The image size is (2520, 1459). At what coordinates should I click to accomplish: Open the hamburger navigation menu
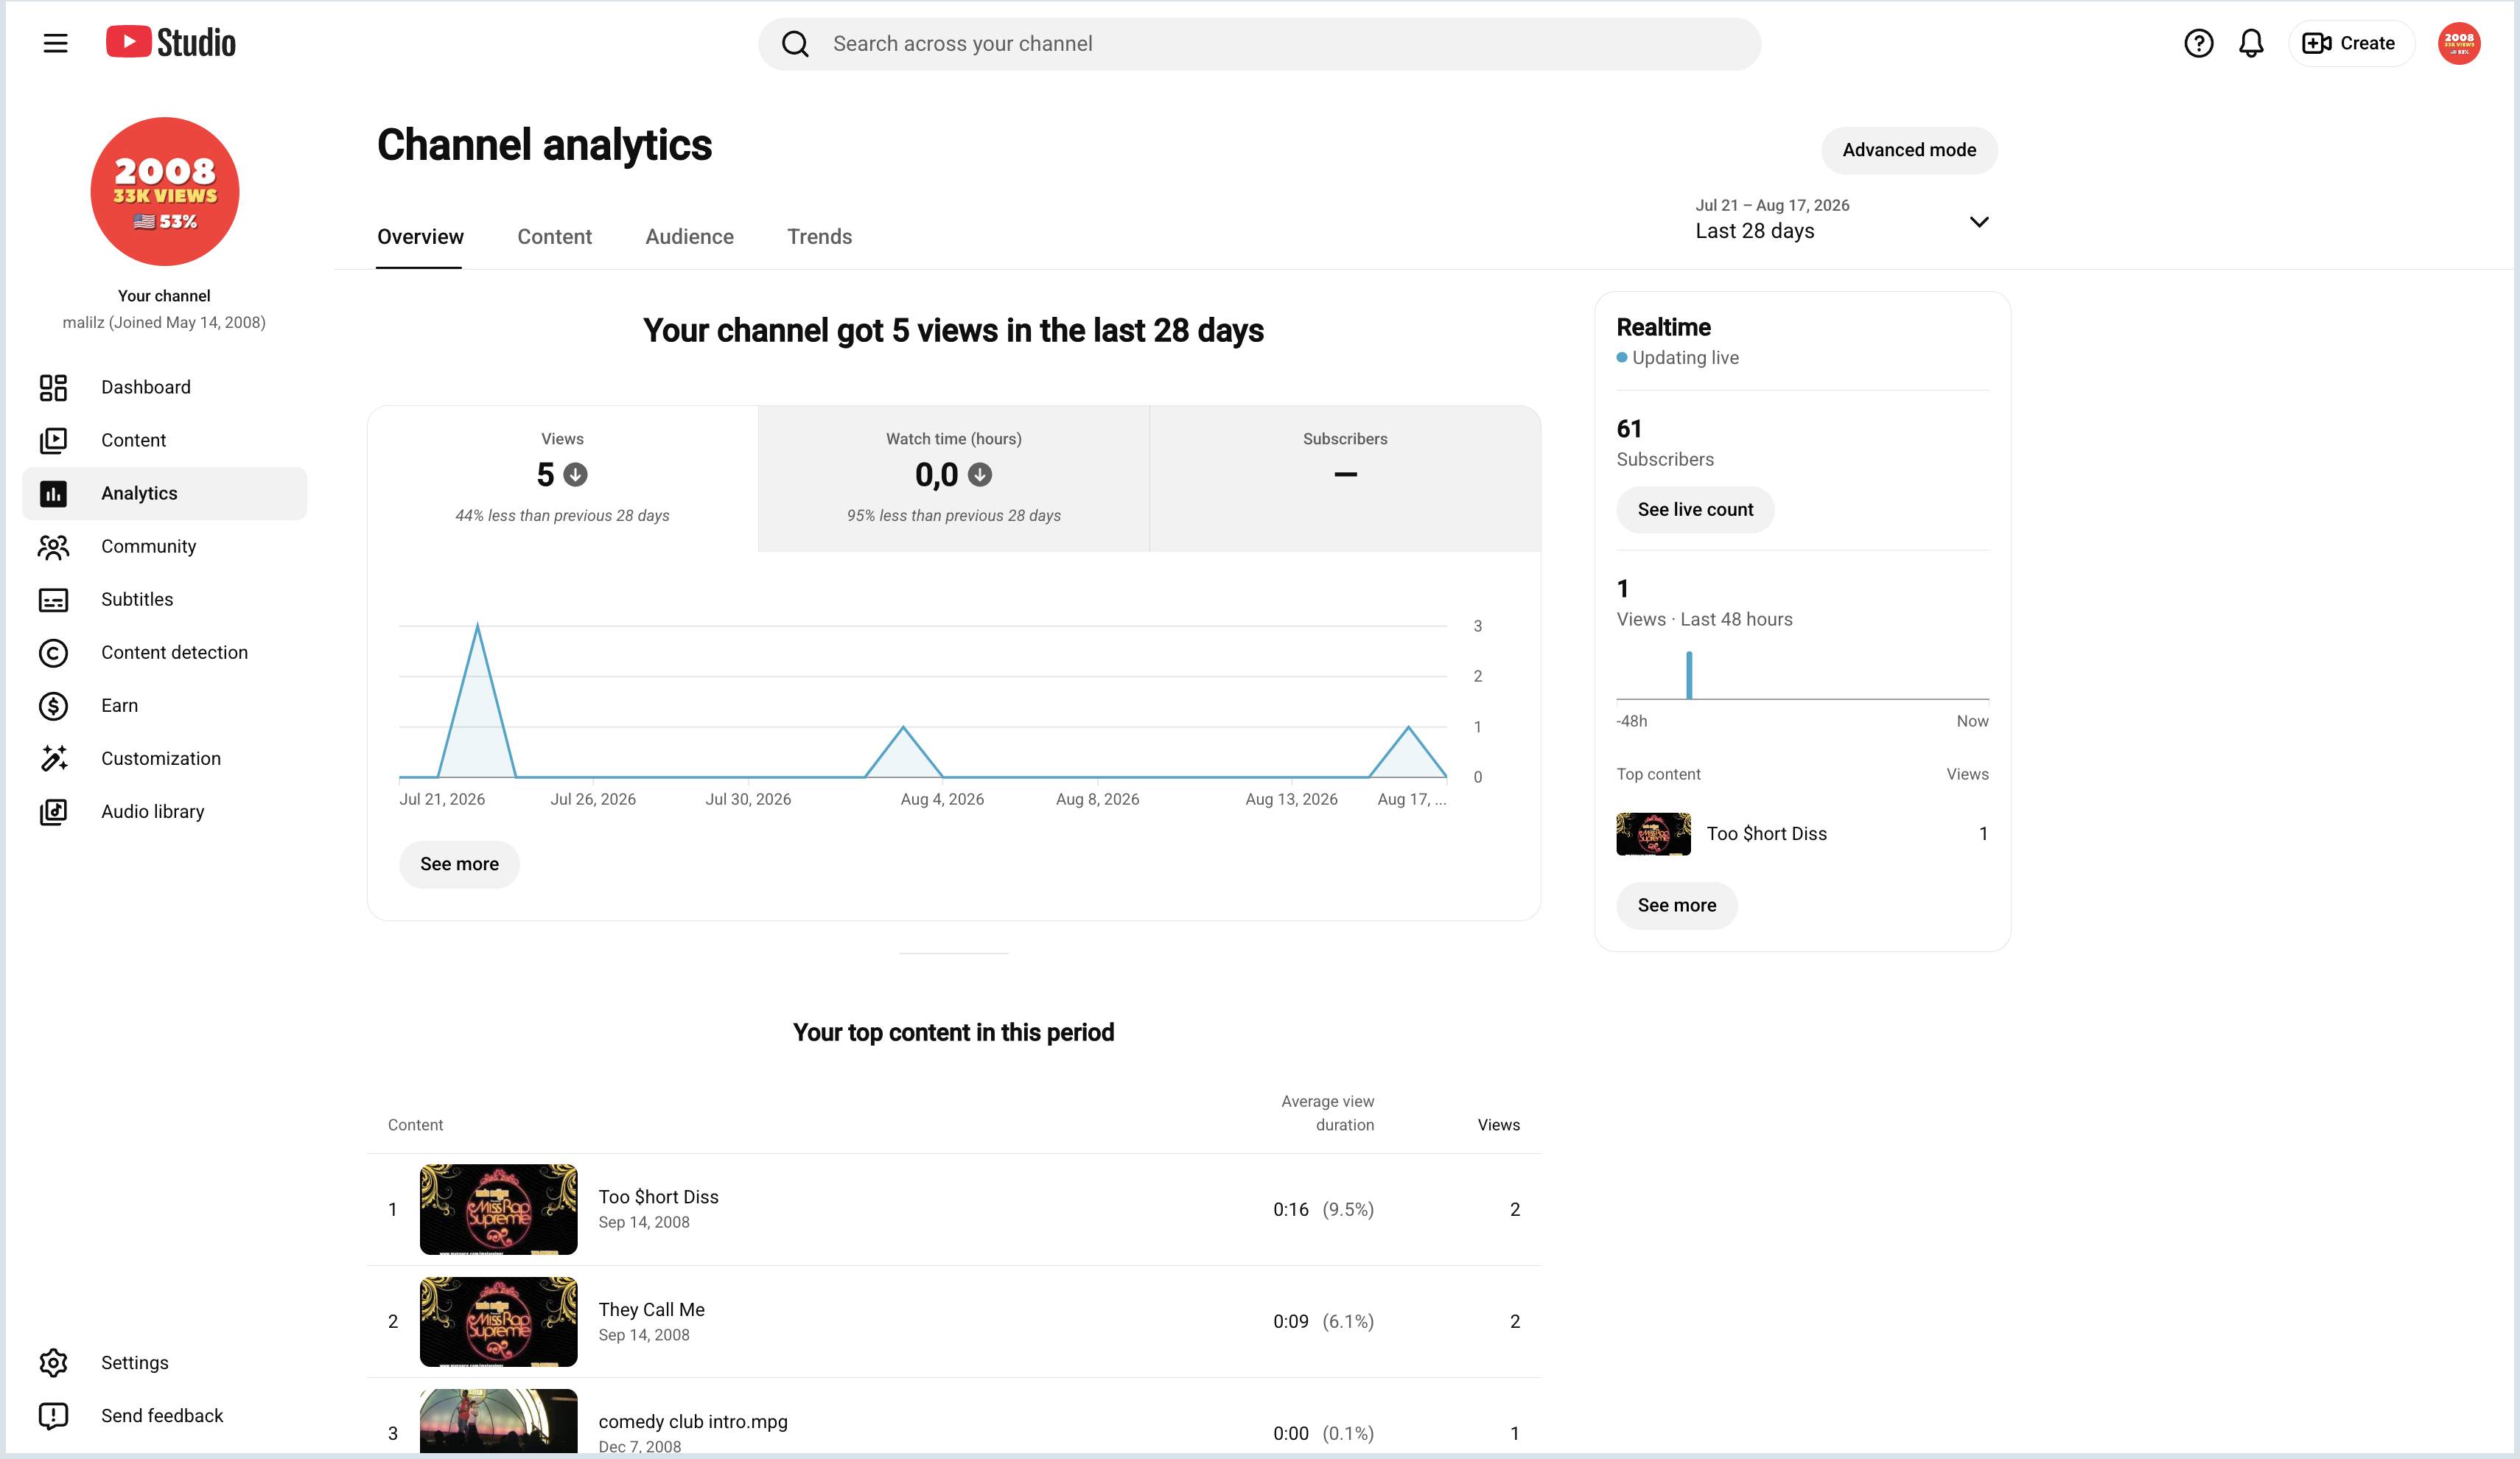click(55, 43)
